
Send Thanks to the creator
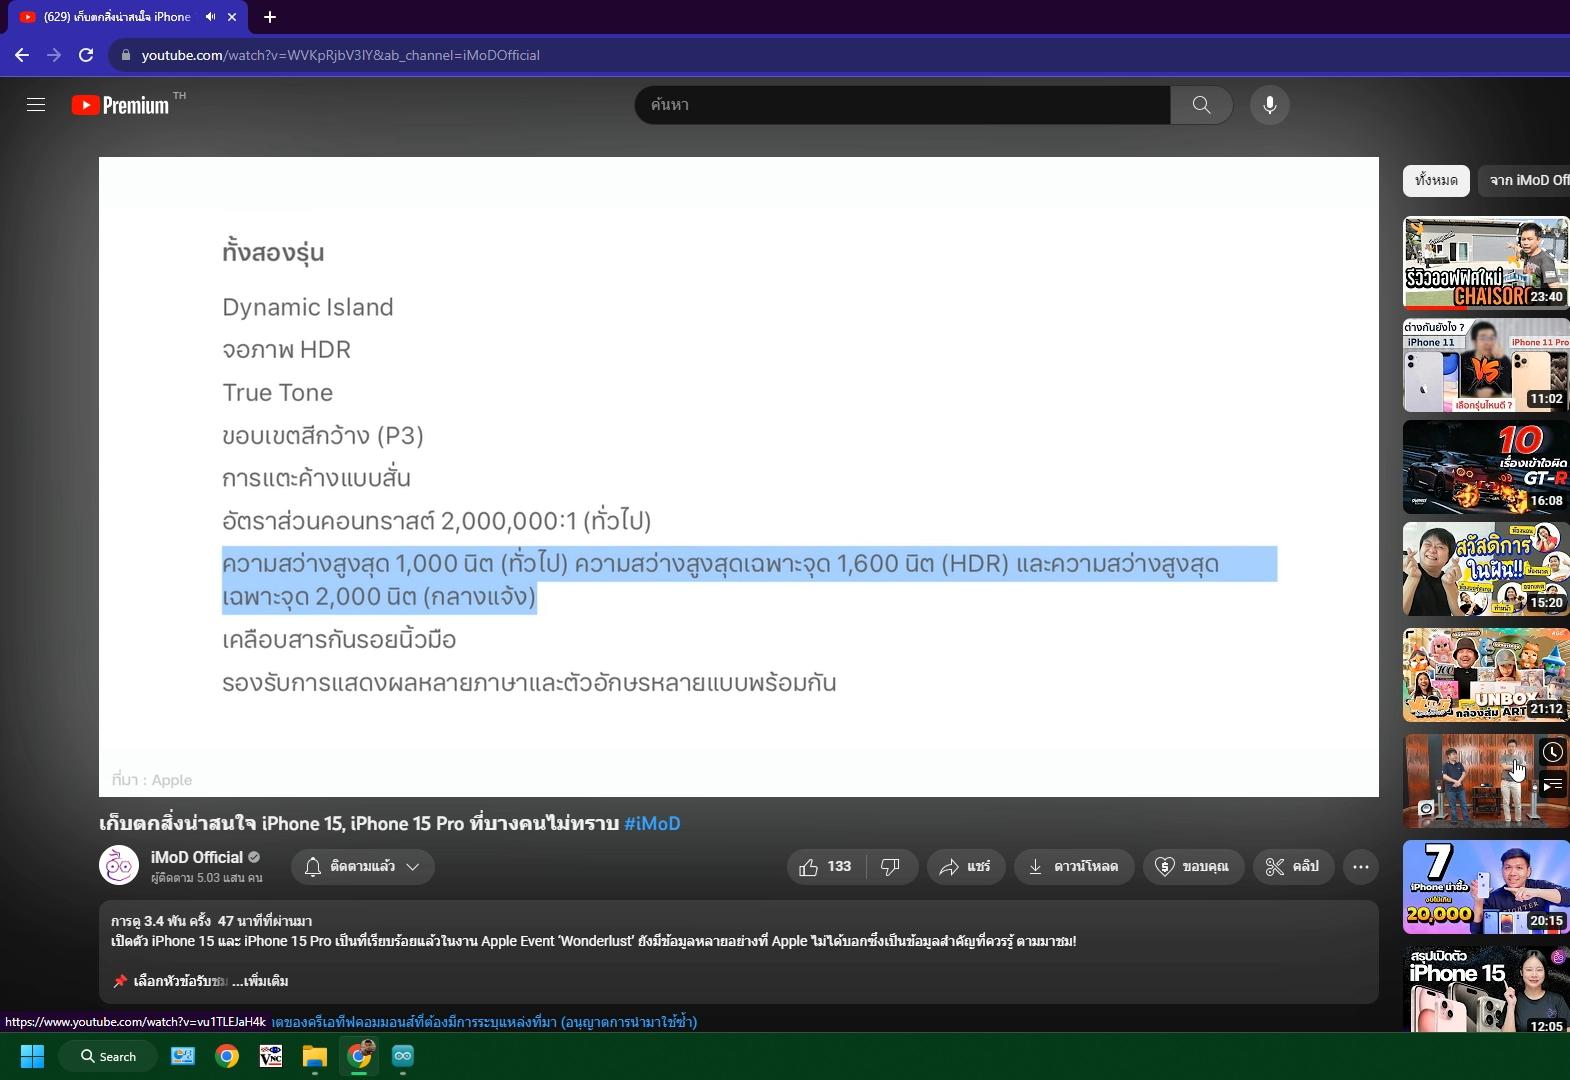(x=1192, y=867)
